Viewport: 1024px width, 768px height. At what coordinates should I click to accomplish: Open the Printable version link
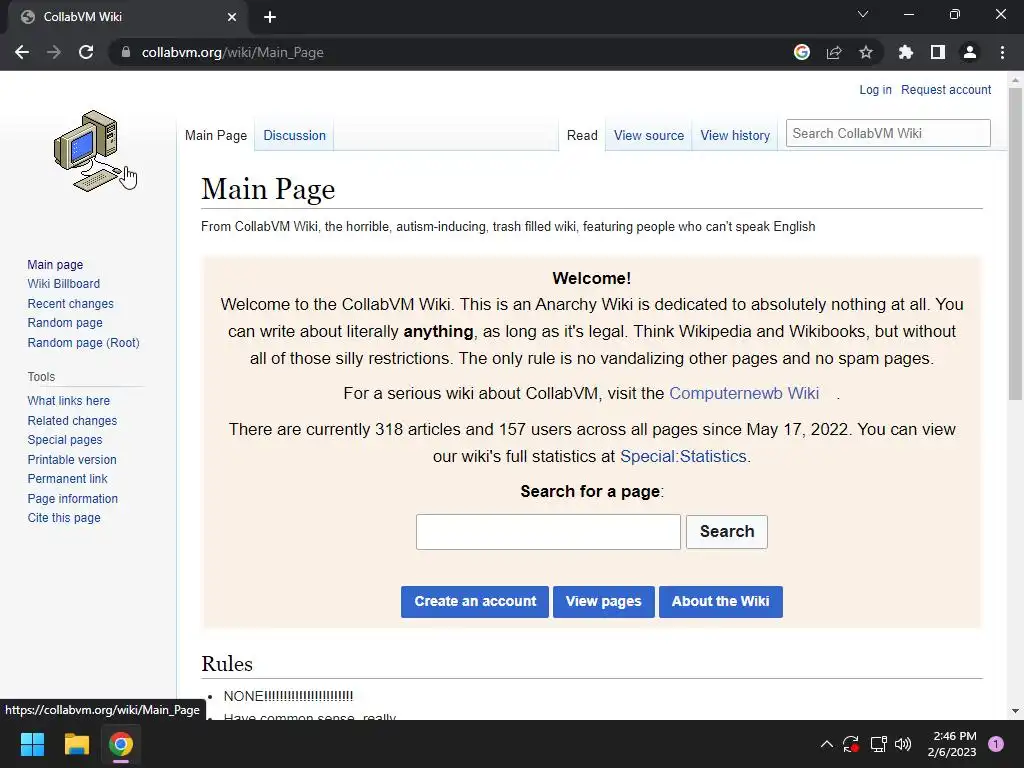[x=72, y=459]
